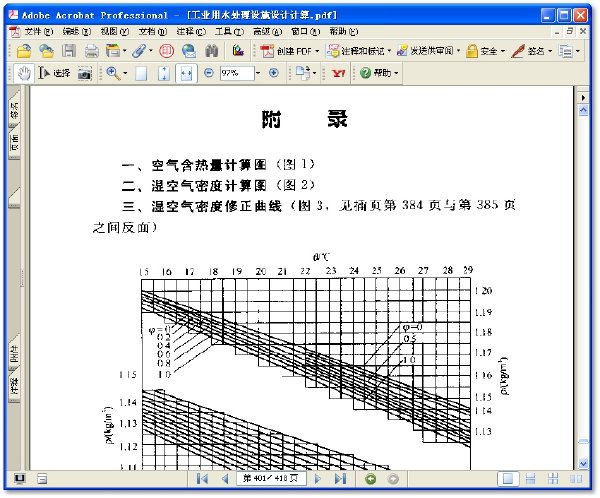
Task: Click the grayed next view button
Action: point(393,478)
